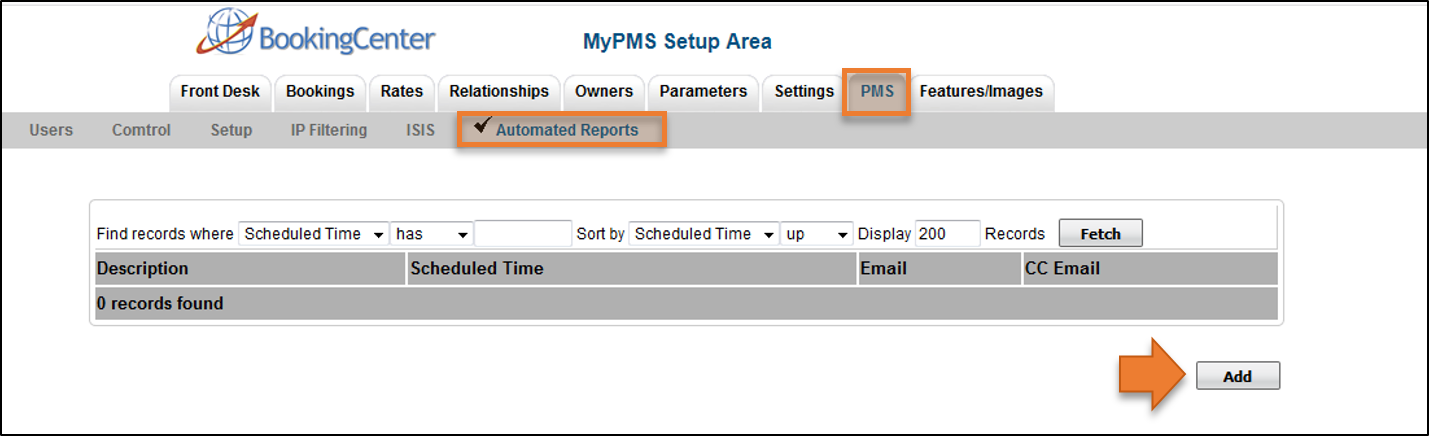Viewport: 1429px width, 436px height.
Task: Open the Users submenu item
Action: pos(51,130)
